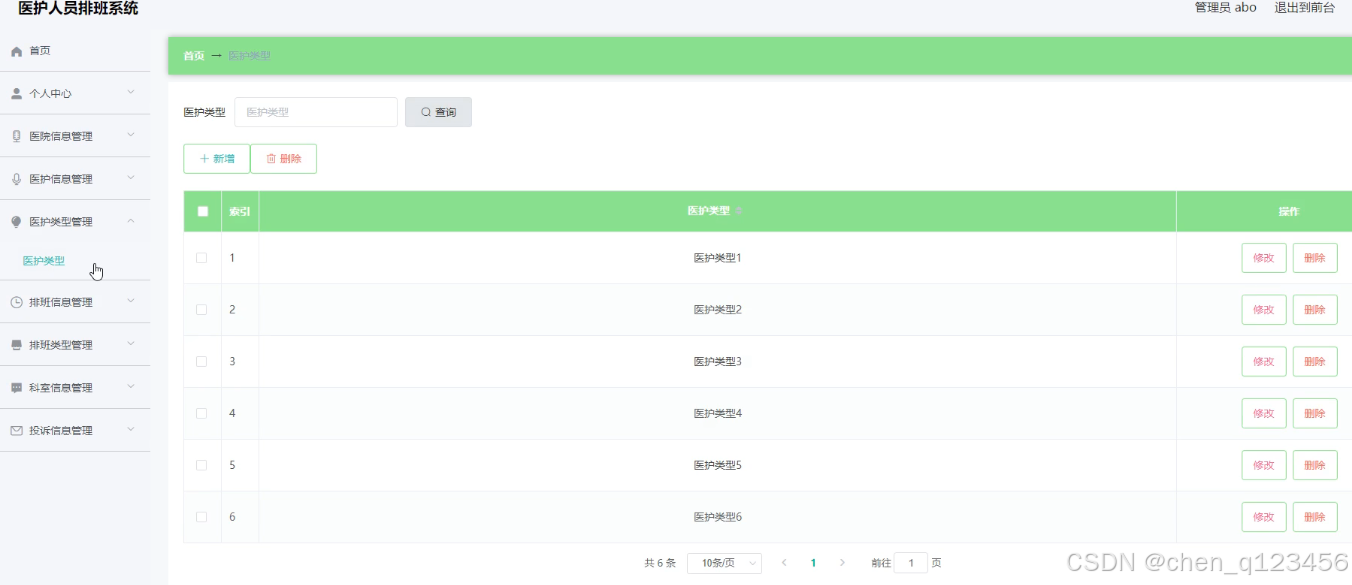Click the 新增 add button

[x=216, y=159]
